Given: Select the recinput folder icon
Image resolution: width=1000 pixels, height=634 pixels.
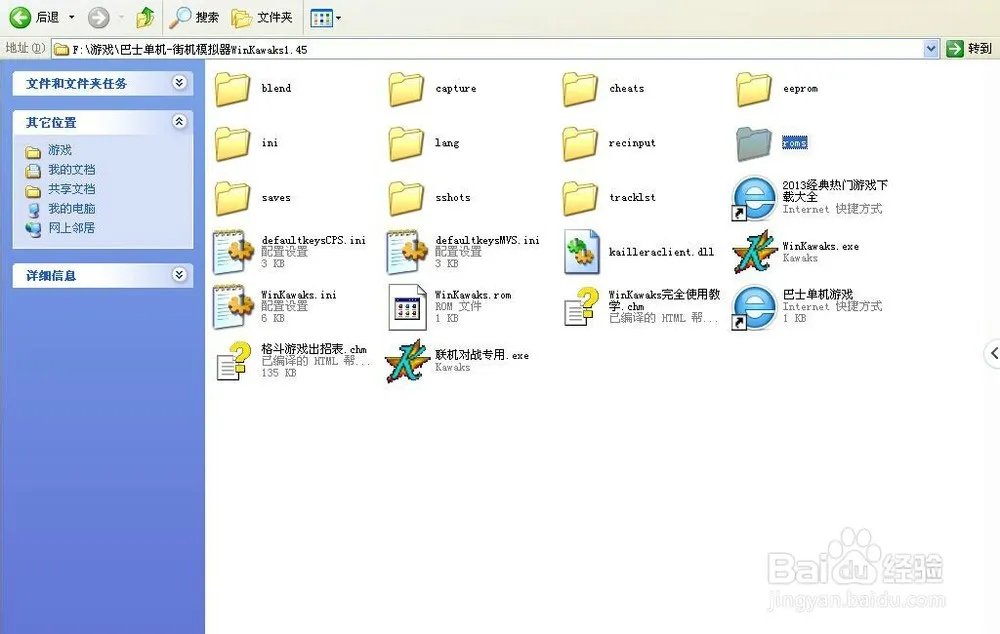Looking at the screenshot, I should click(580, 143).
